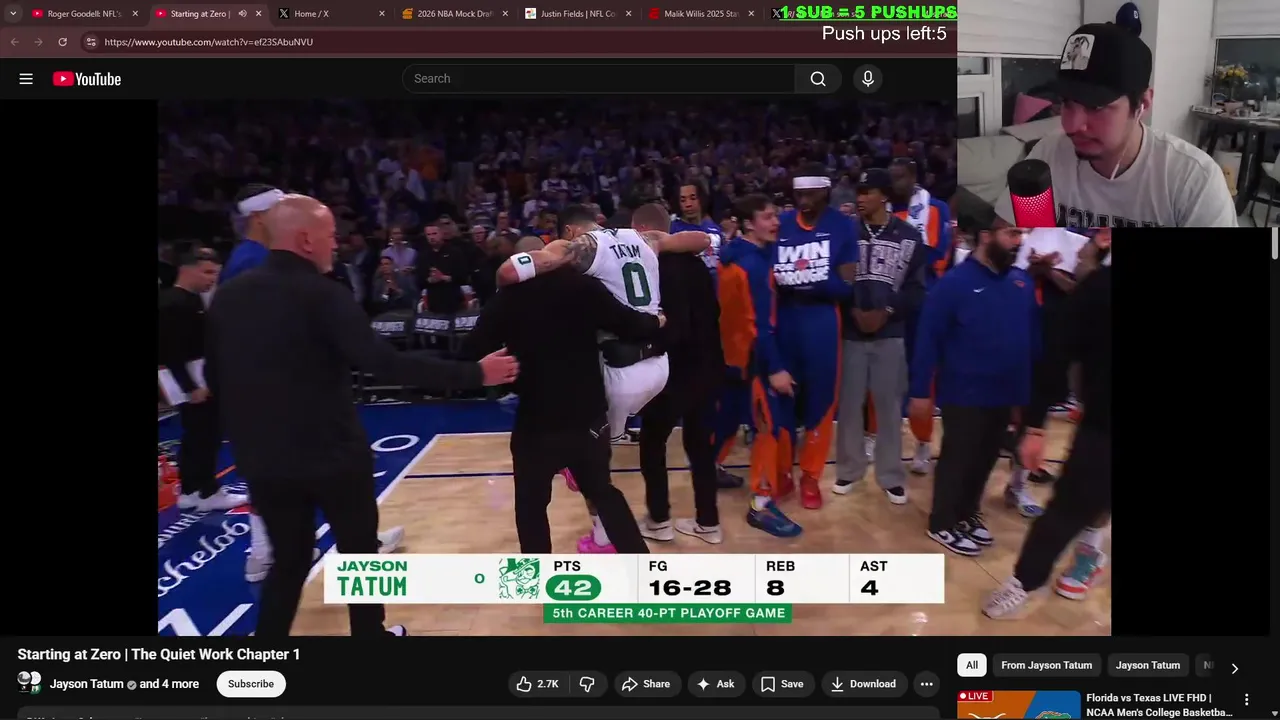This screenshot has width=1280, height=720.
Task: Open Florida vs Texas LIVE FHD title
Action: pos(1160,705)
